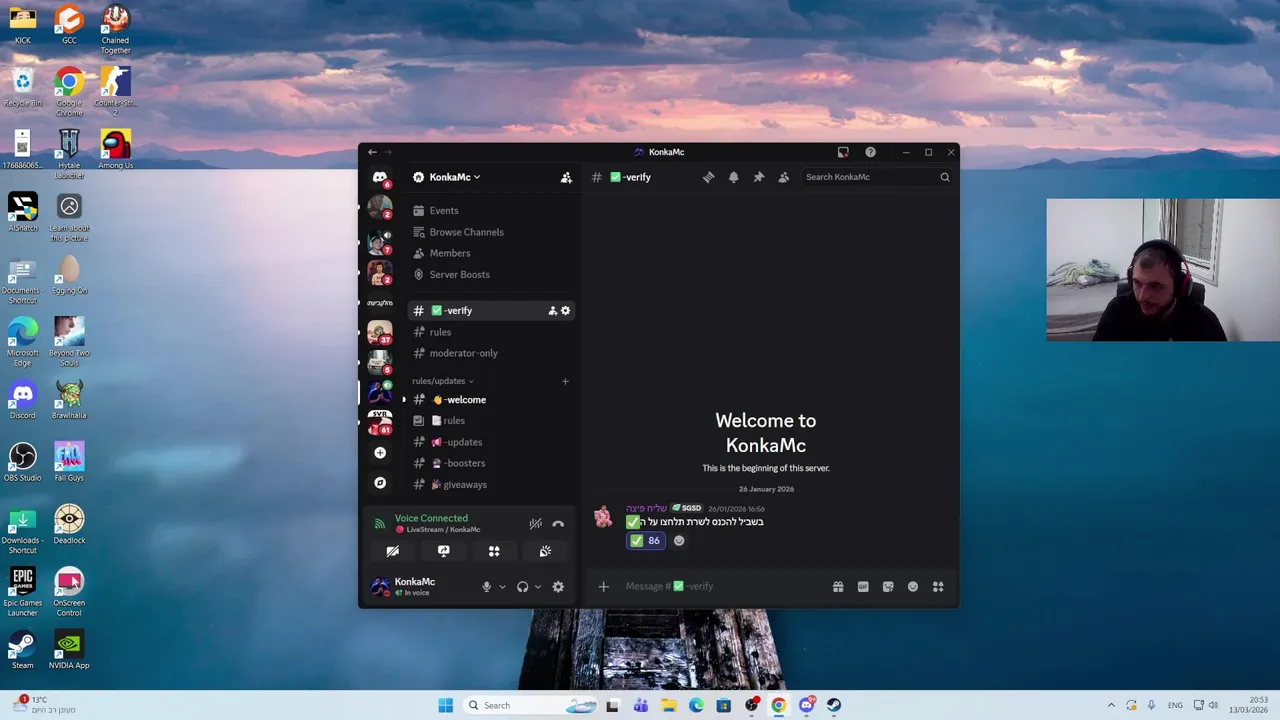Open OBS Studio desktop shortcut
The image size is (1280, 720).
[22, 462]
